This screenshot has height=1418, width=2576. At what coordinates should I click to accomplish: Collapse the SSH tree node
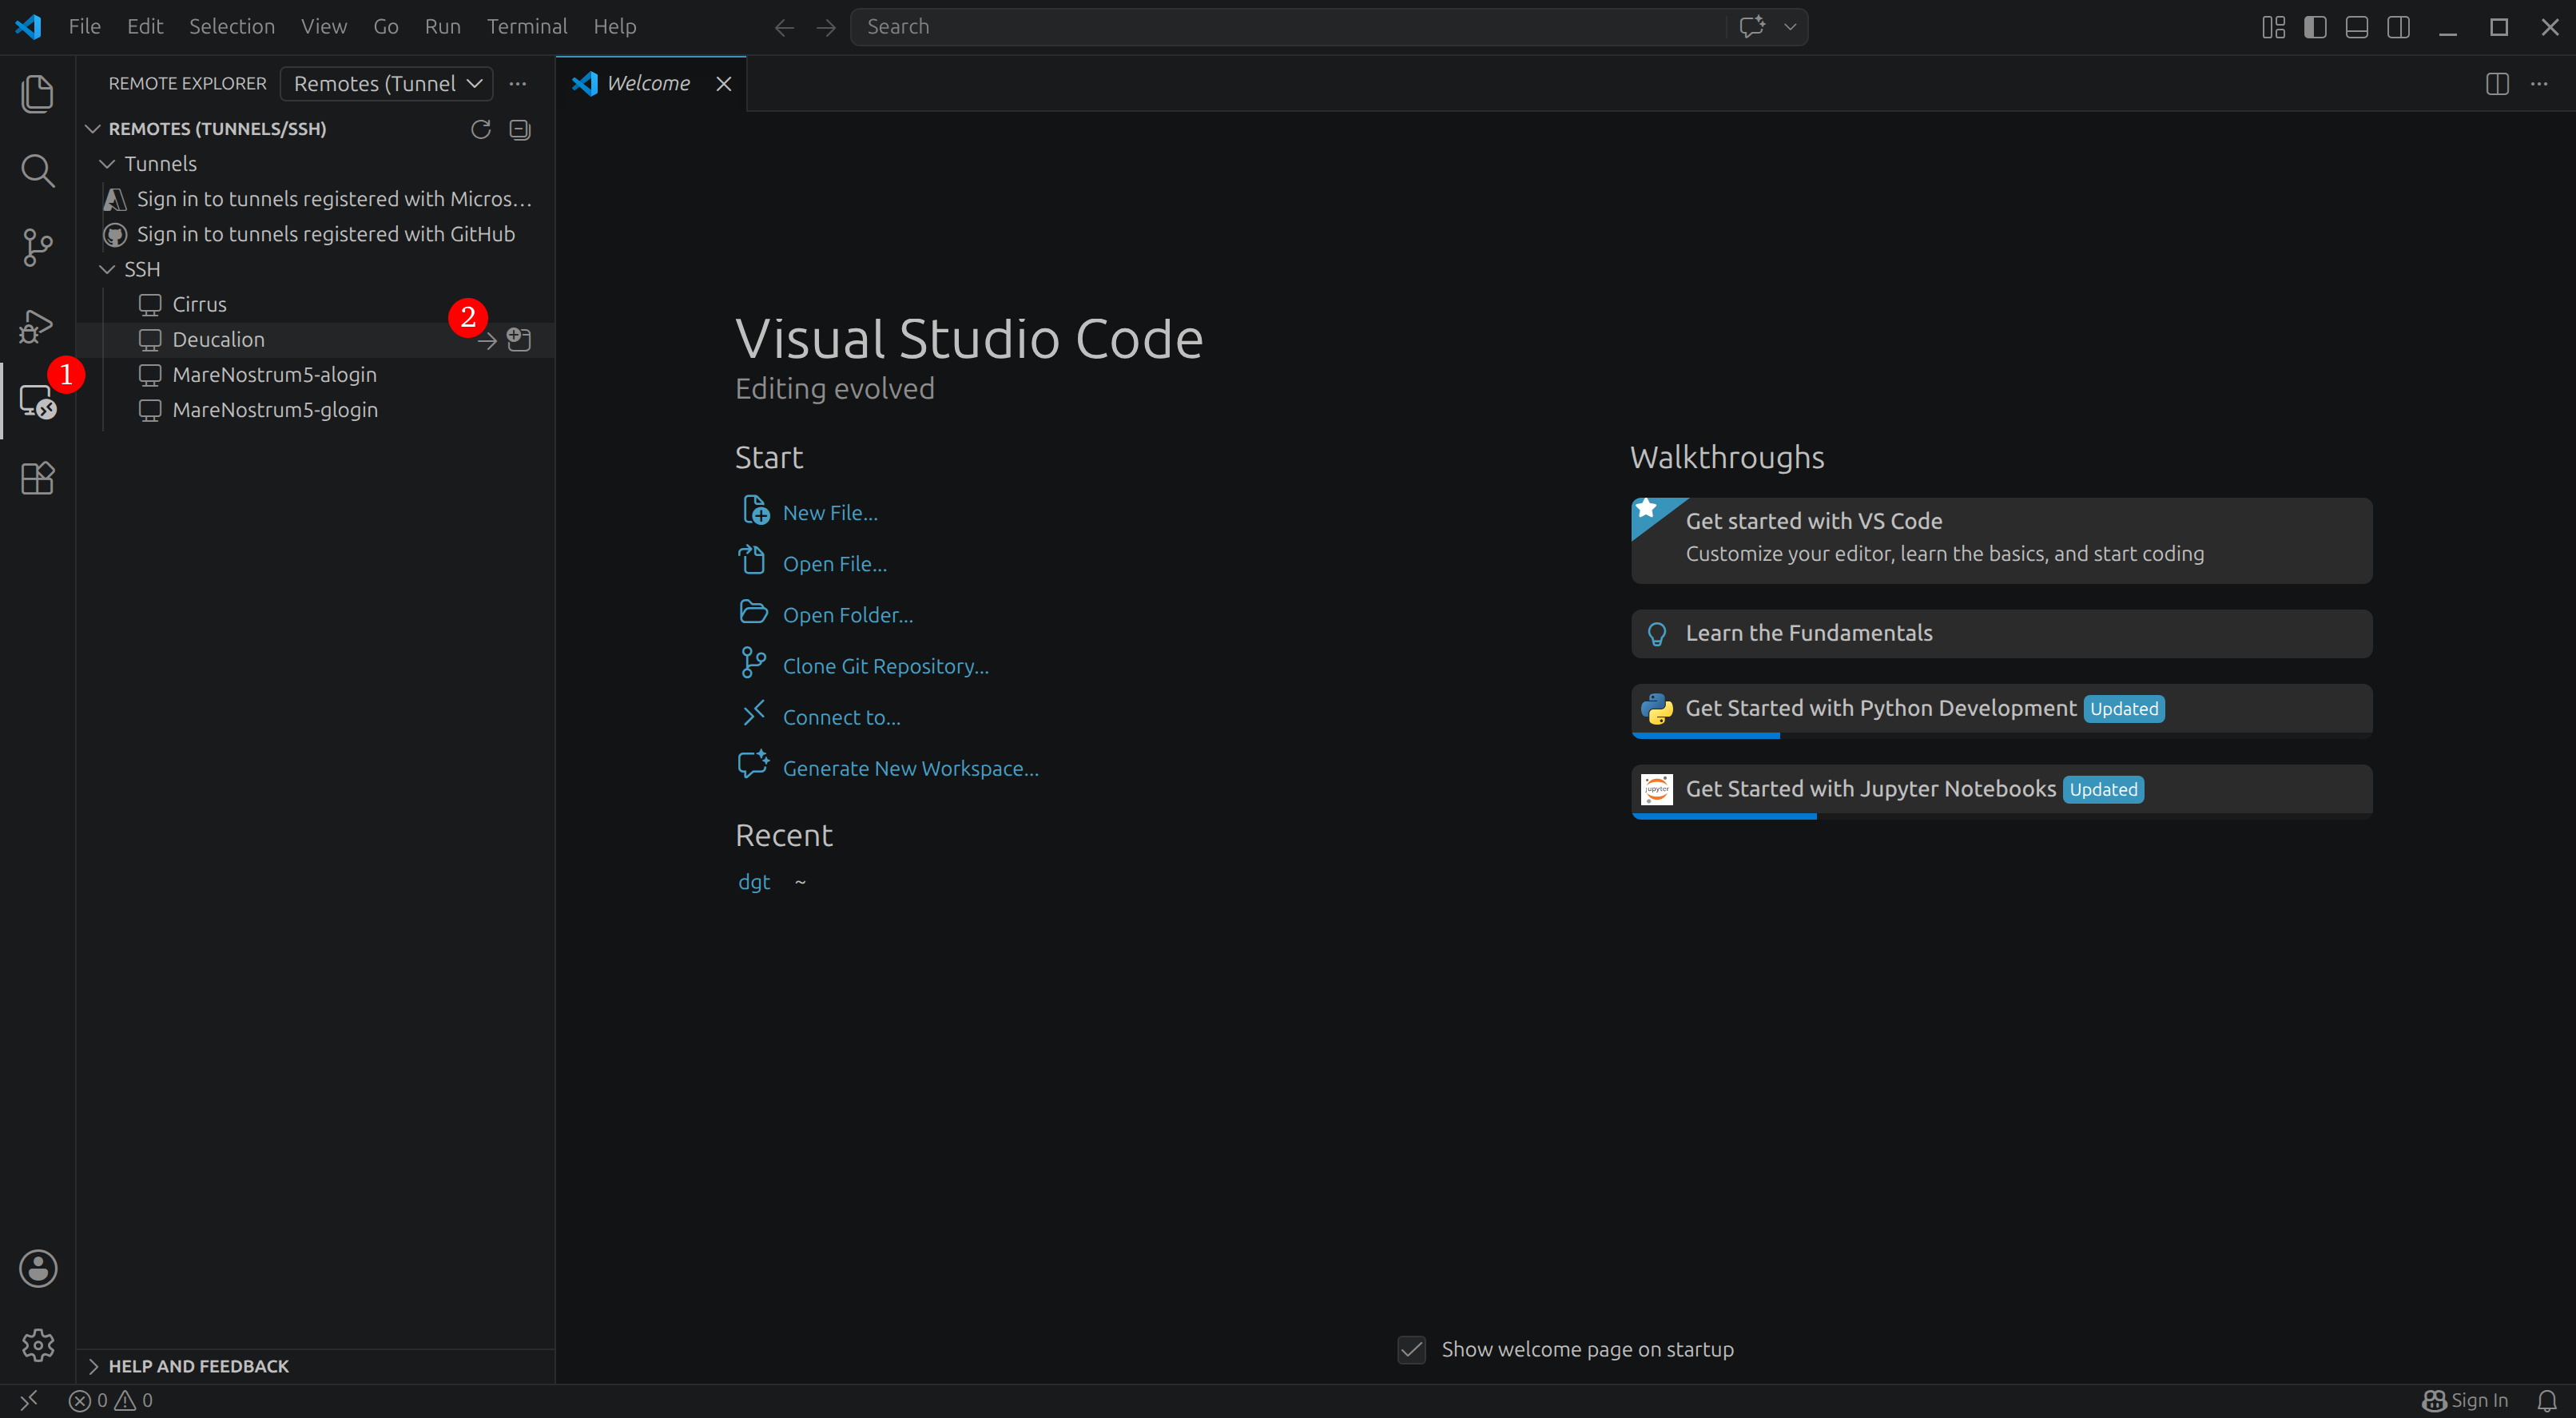tap(107, 269)
